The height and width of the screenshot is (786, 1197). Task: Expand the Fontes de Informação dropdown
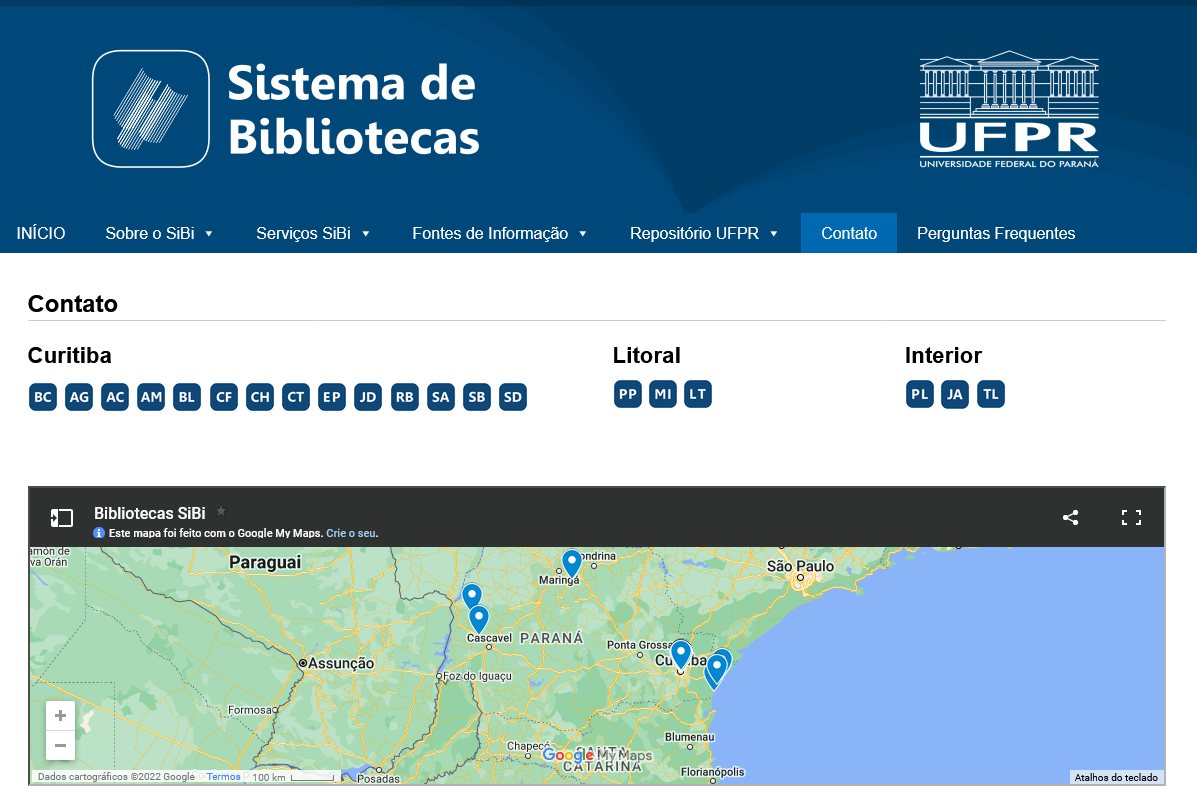pyautogui.click(x=499, y=233)
